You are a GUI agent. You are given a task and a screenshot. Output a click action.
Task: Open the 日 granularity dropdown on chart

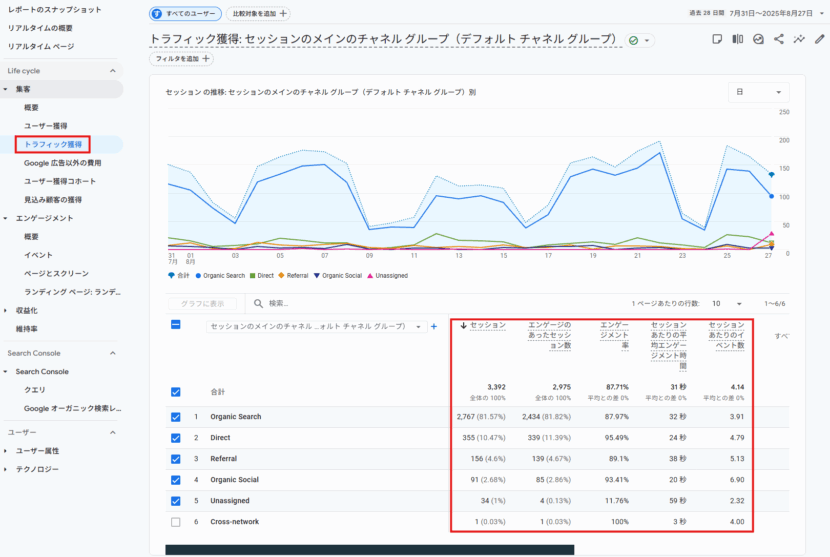[758, 91]
